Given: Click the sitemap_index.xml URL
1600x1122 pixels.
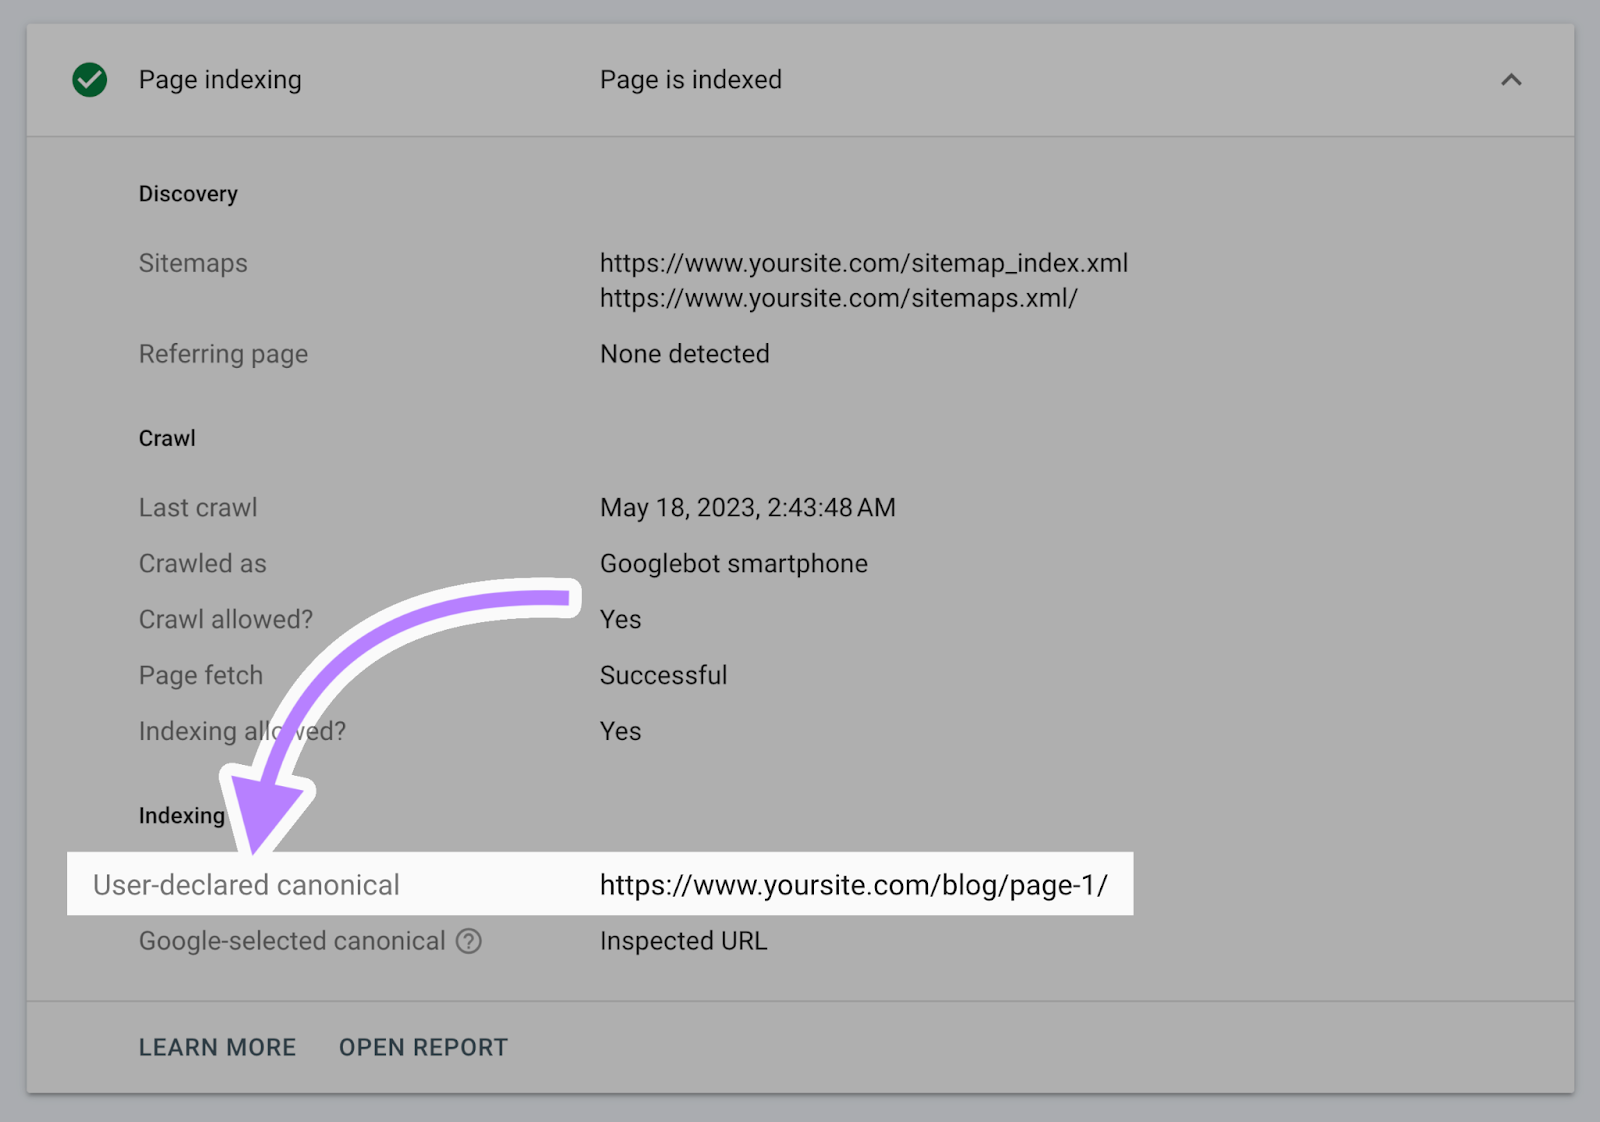Looking at the screenshot, I should coord(864,263).
